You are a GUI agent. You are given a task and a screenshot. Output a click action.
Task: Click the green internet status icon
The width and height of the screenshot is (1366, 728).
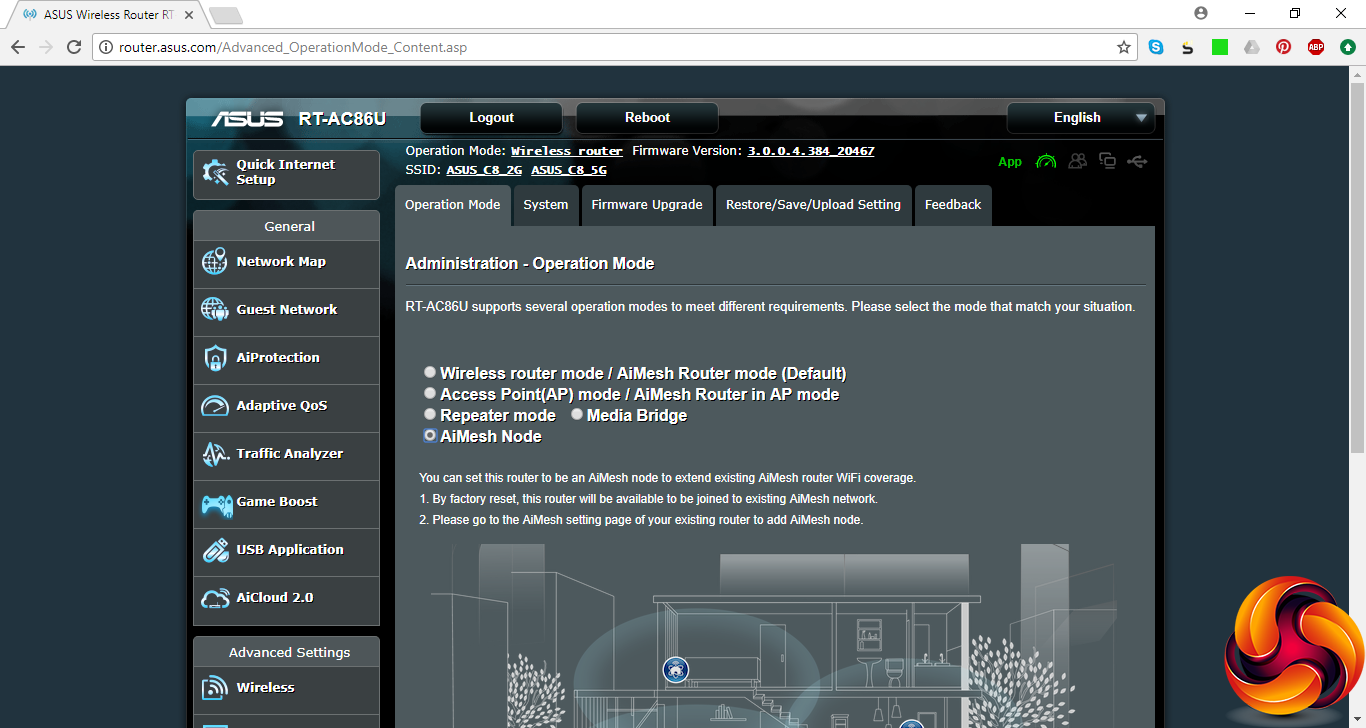[1046, 161]
